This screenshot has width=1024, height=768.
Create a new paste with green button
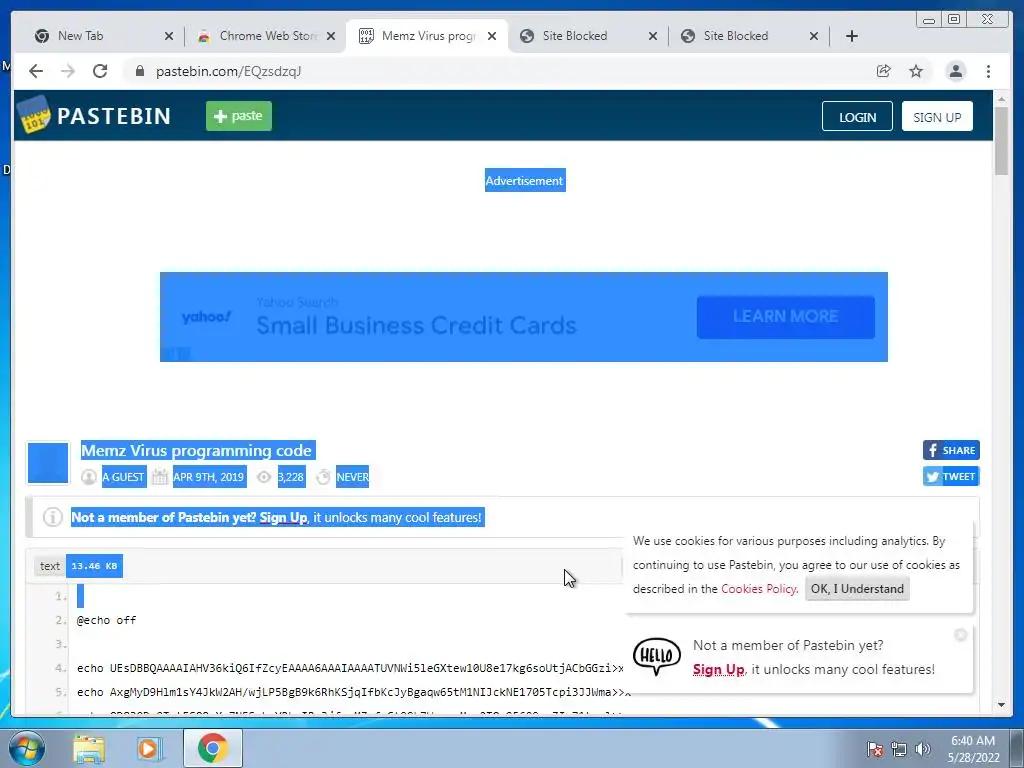[239, 116]
